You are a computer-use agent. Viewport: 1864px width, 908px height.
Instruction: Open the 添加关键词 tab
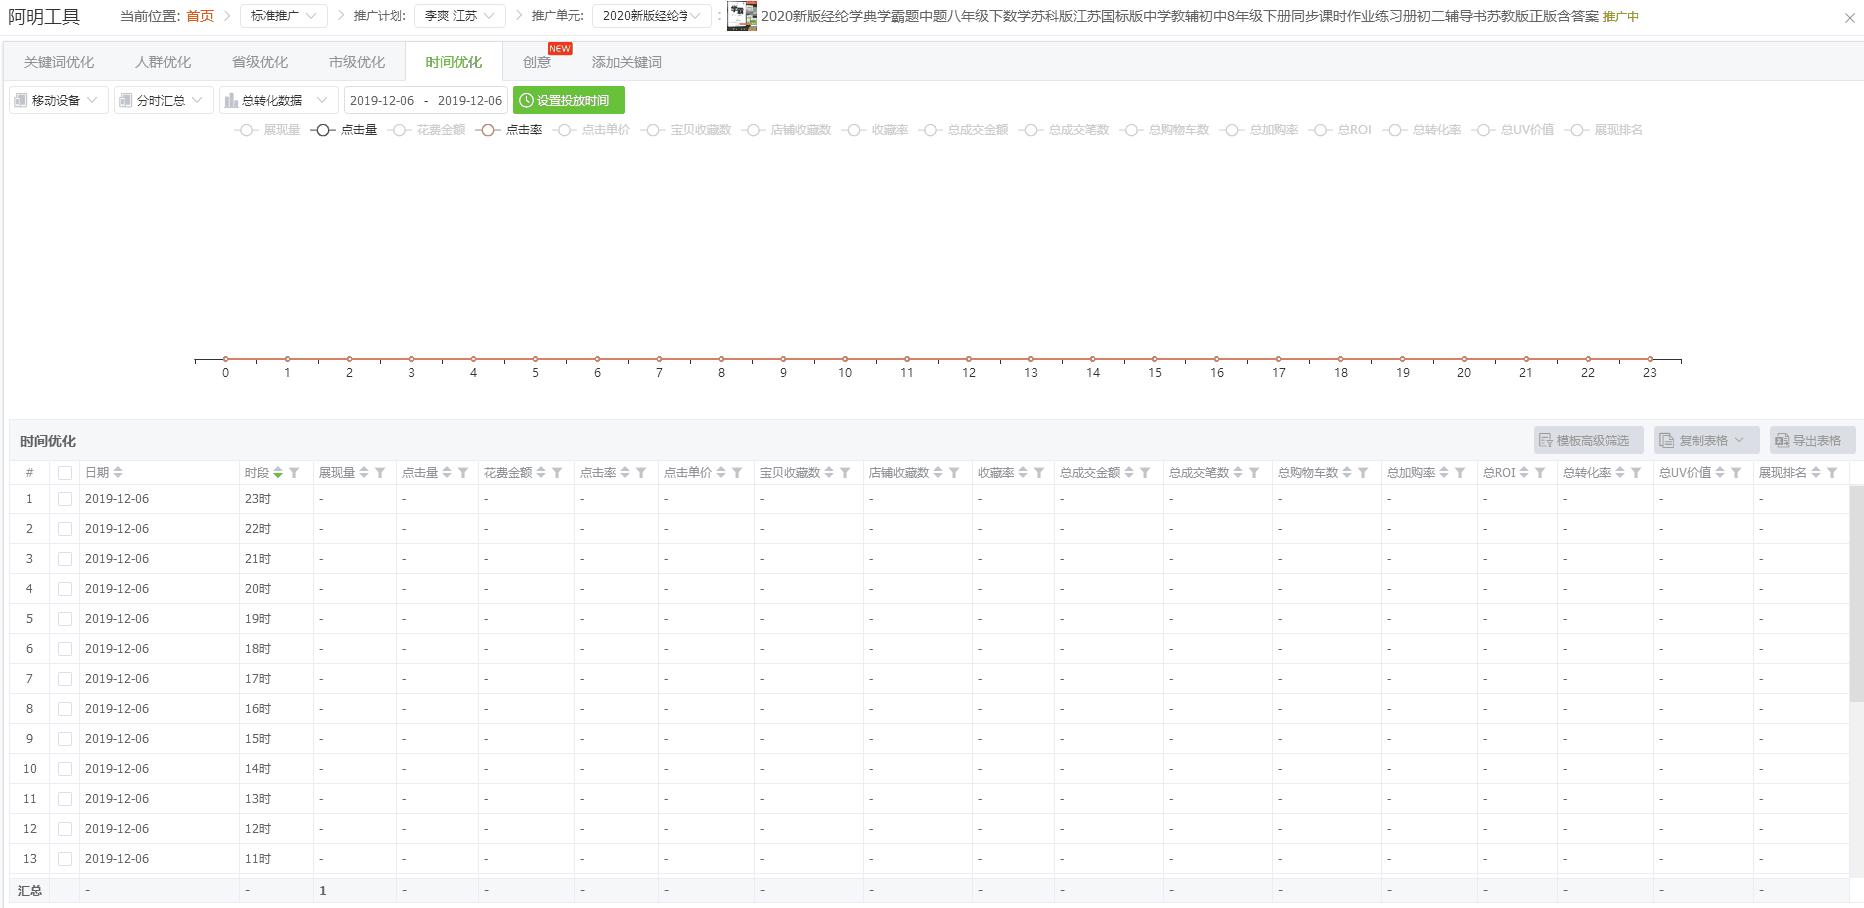[x=627, y=62]
